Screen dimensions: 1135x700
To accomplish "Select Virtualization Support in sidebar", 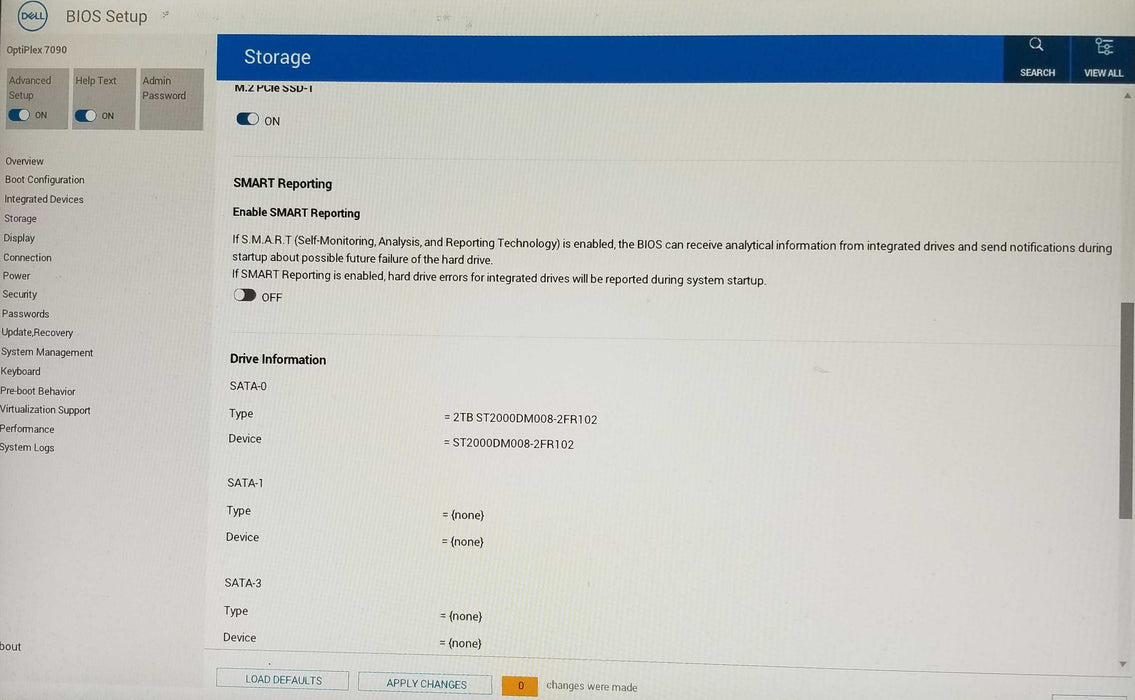I will (x=45, y=410).
